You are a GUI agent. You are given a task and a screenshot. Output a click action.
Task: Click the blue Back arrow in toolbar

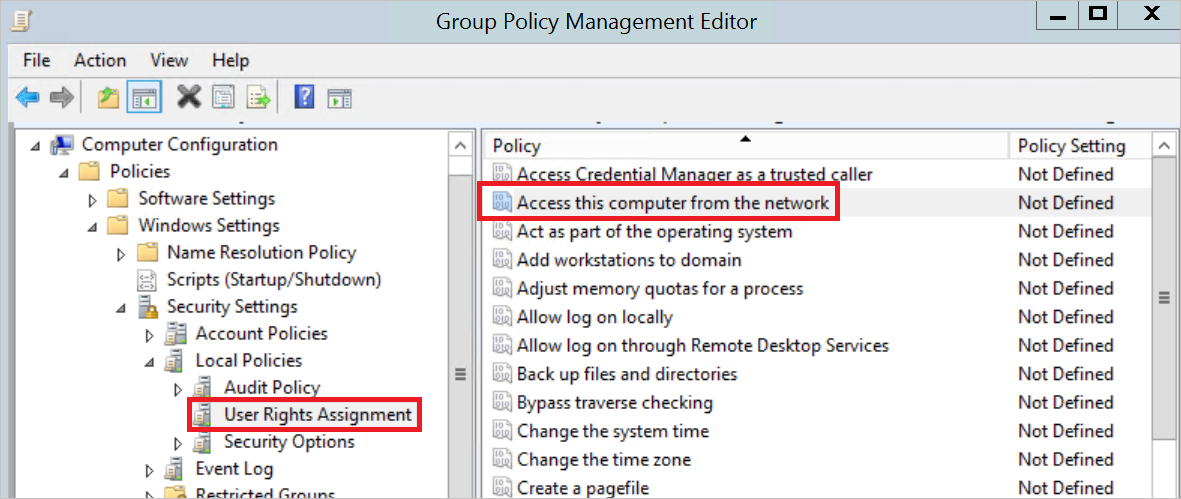click(28, 97)
